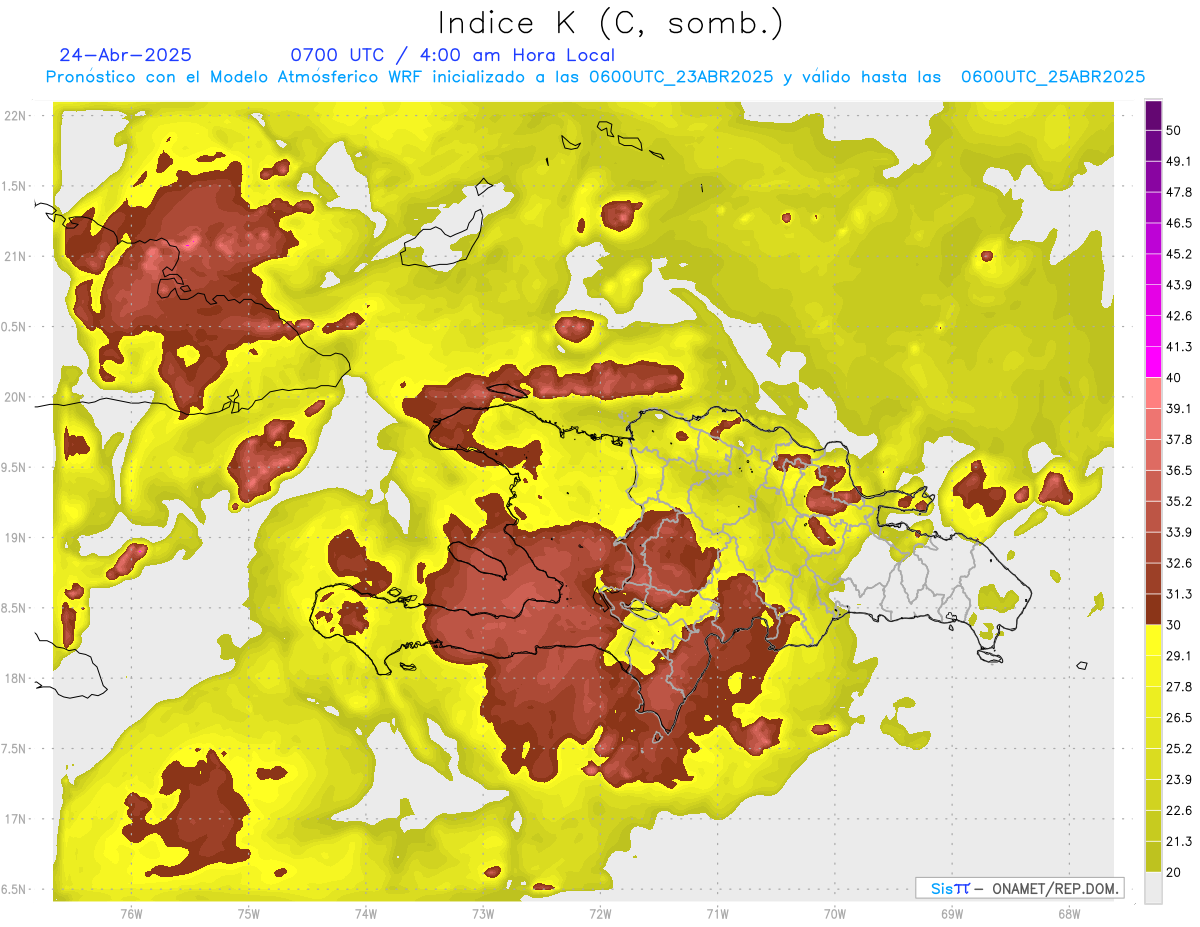
Task: Select the date text "24-Abr-2025"
Action: coord(125,55)
